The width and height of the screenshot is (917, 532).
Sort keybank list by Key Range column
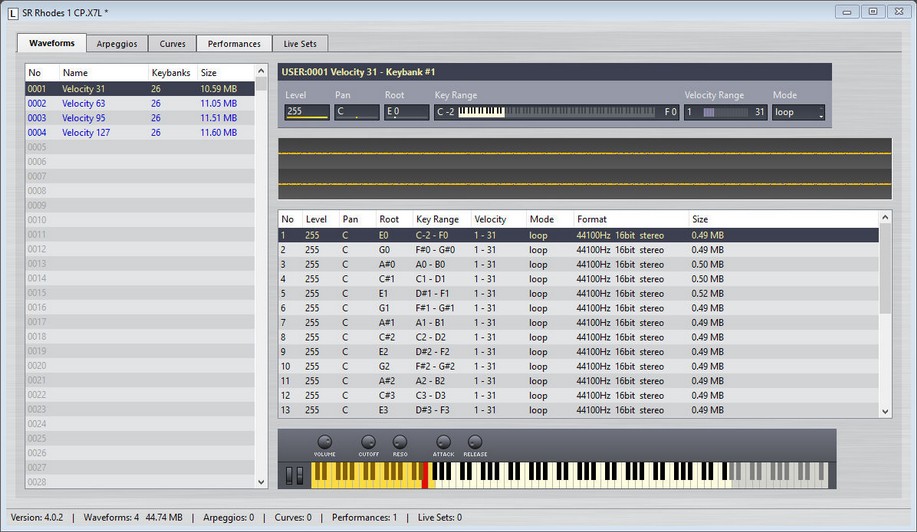[438, 219]
